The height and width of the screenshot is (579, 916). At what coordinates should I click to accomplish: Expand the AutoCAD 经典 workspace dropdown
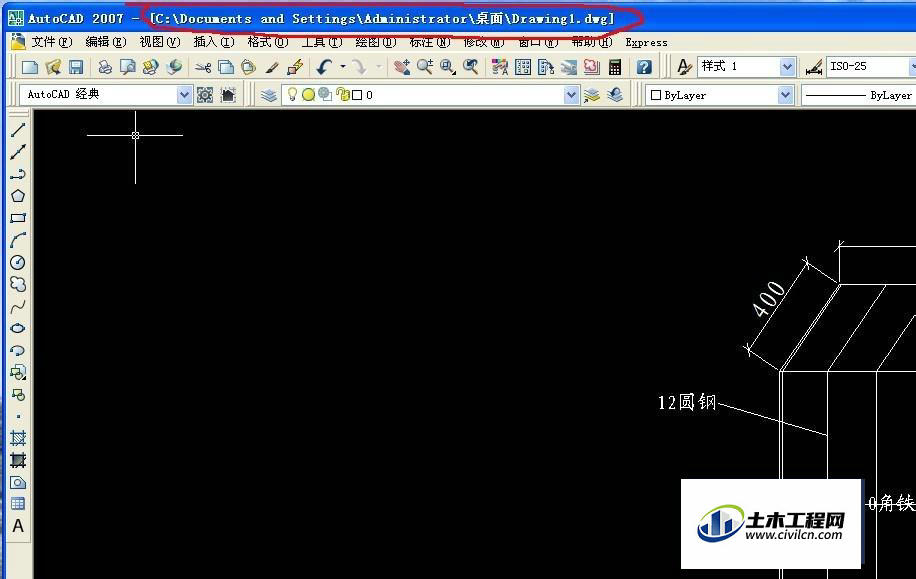(x=183, y=95)
